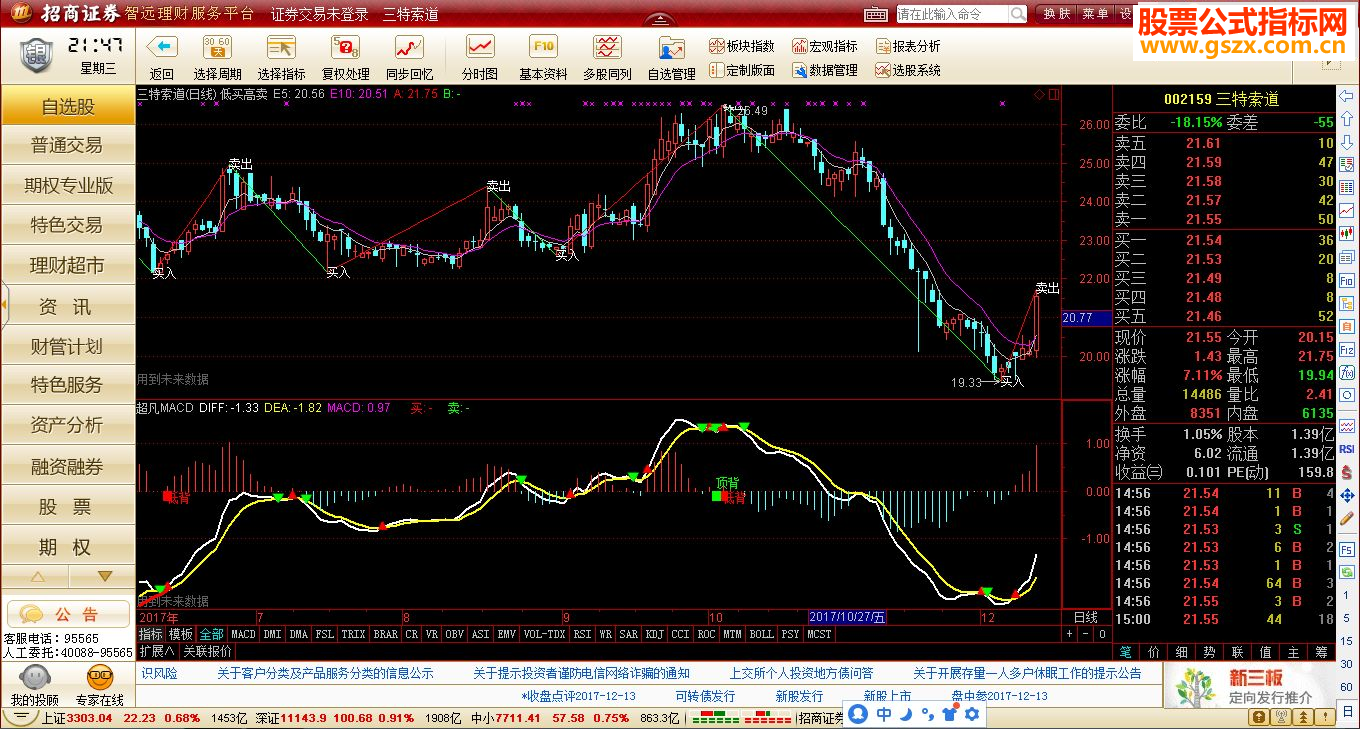This screenshot has height=729, width=1360.
Task: Switch indicator to VOL-TDX
Action: coord(544,634)
